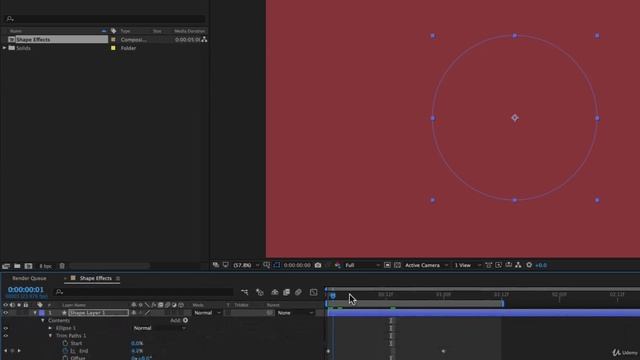Click the Interpret Footage icon in Project panel footer
The image size is (640, 360).
pos(6,266)
